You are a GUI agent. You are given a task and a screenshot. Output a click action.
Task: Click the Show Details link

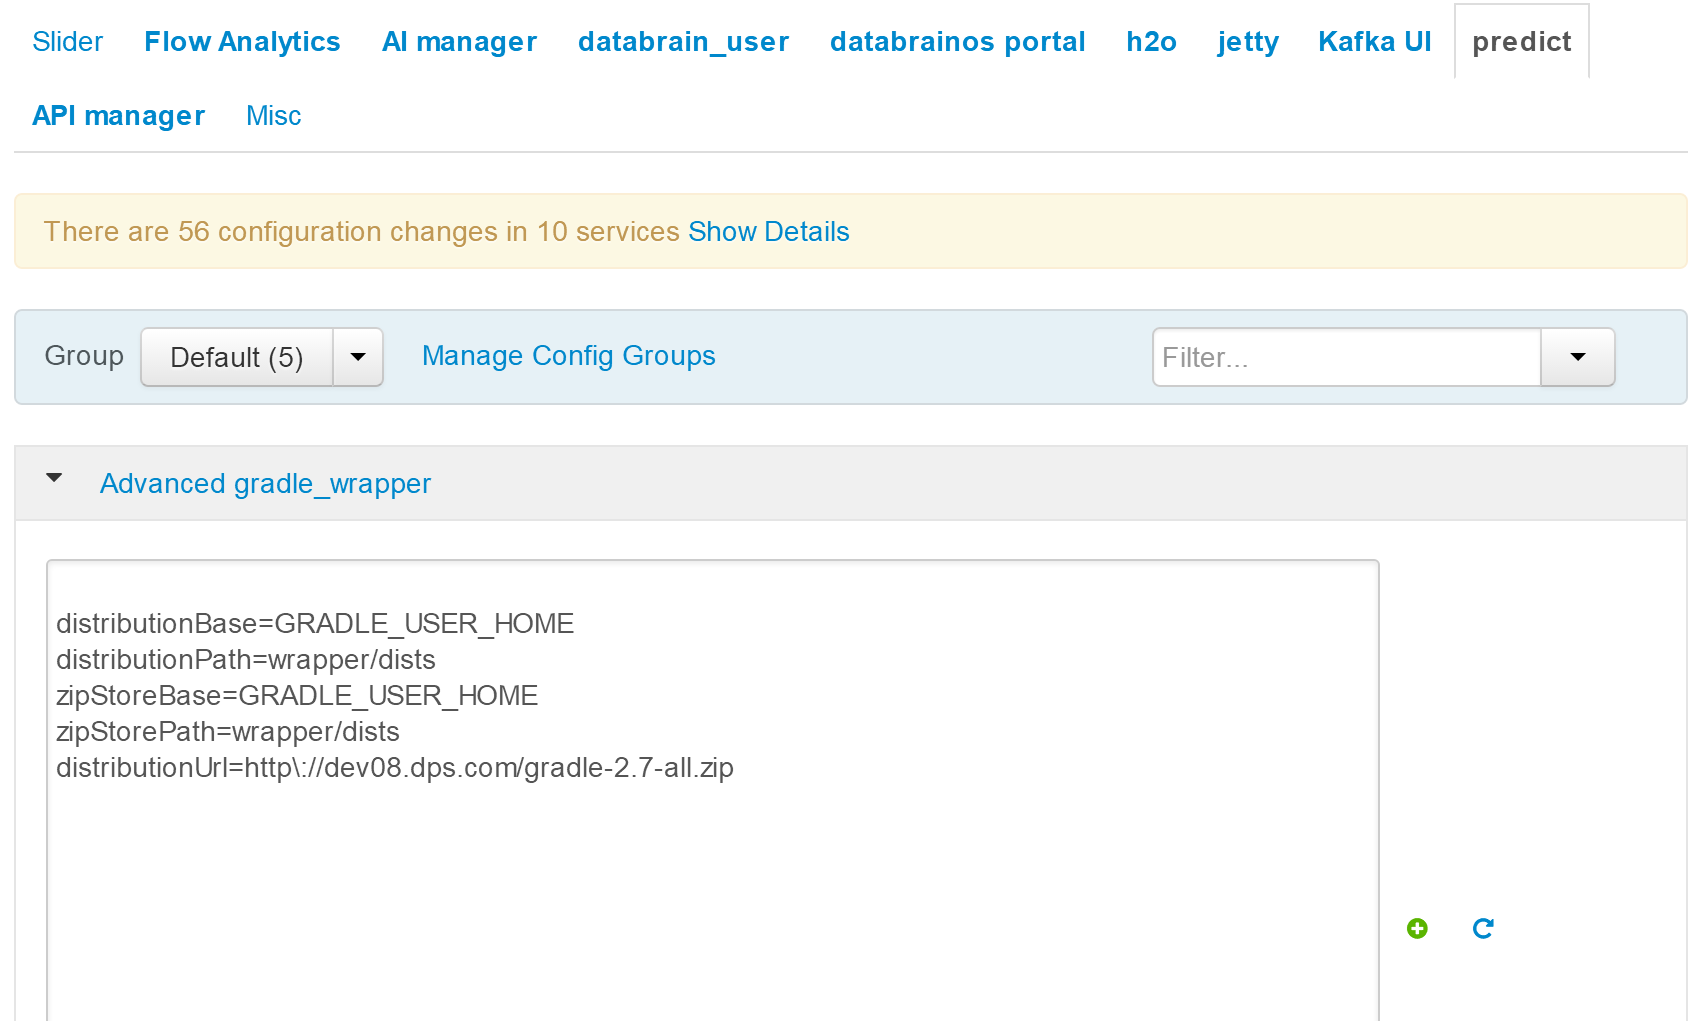tap(769, 232)
